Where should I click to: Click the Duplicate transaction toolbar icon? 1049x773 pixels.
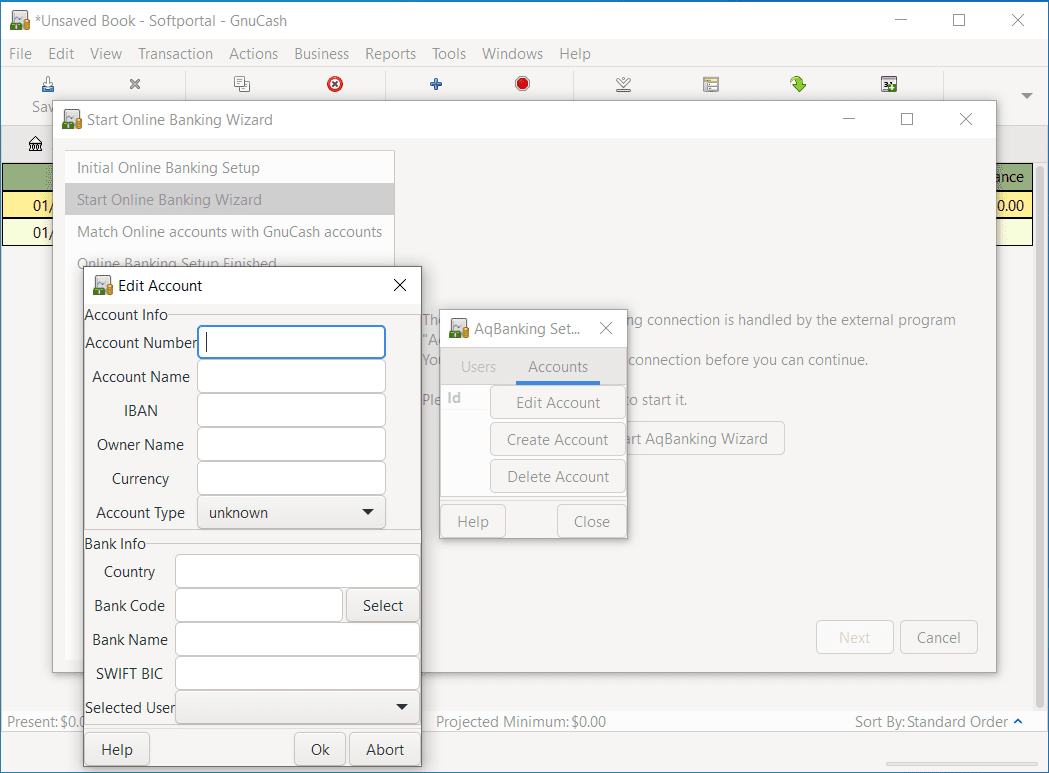pyautogui.click(x=242, y=84)
